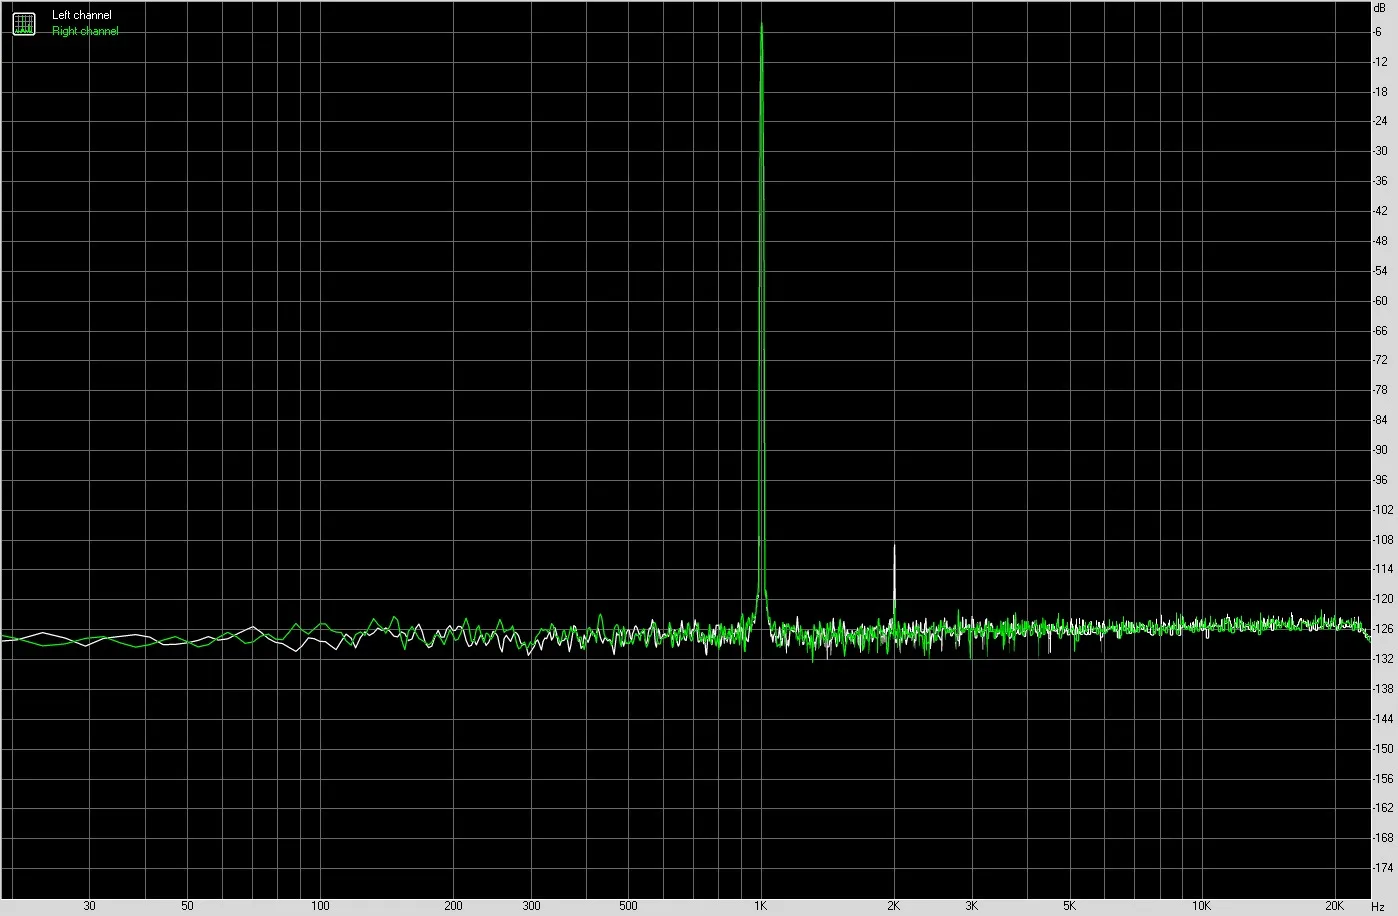Click the "10K" frequency axis label
This screenshot has height=916, width=1398.
pyautogui.click(x=1203, y=906)
